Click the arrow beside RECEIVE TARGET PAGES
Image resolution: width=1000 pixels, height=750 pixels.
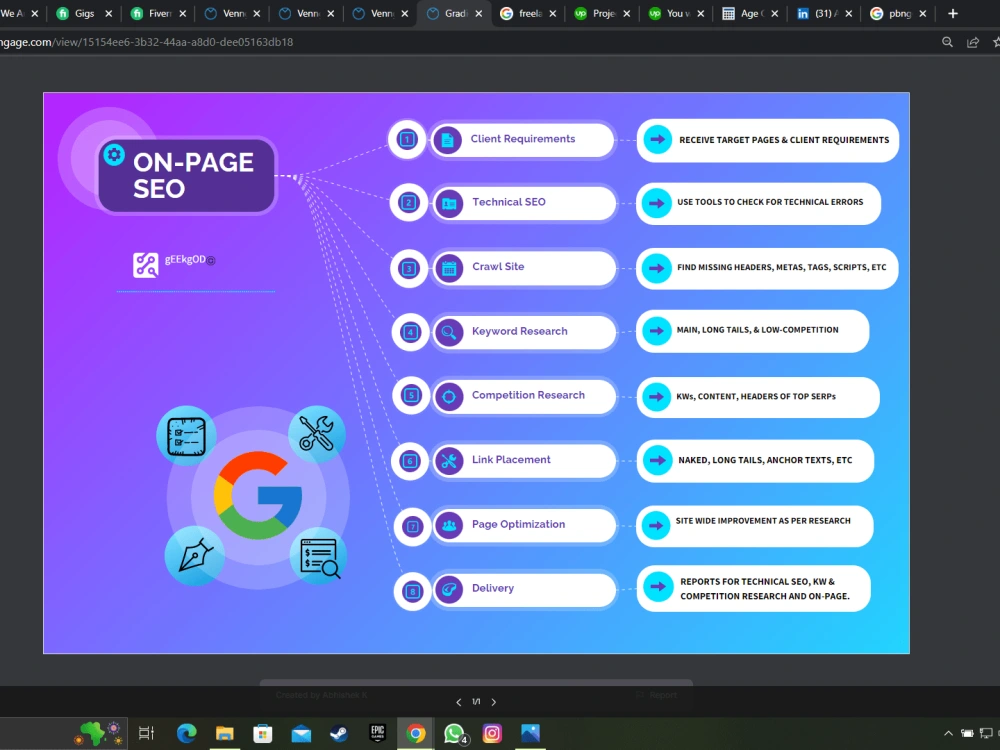[x=658, y=140]
